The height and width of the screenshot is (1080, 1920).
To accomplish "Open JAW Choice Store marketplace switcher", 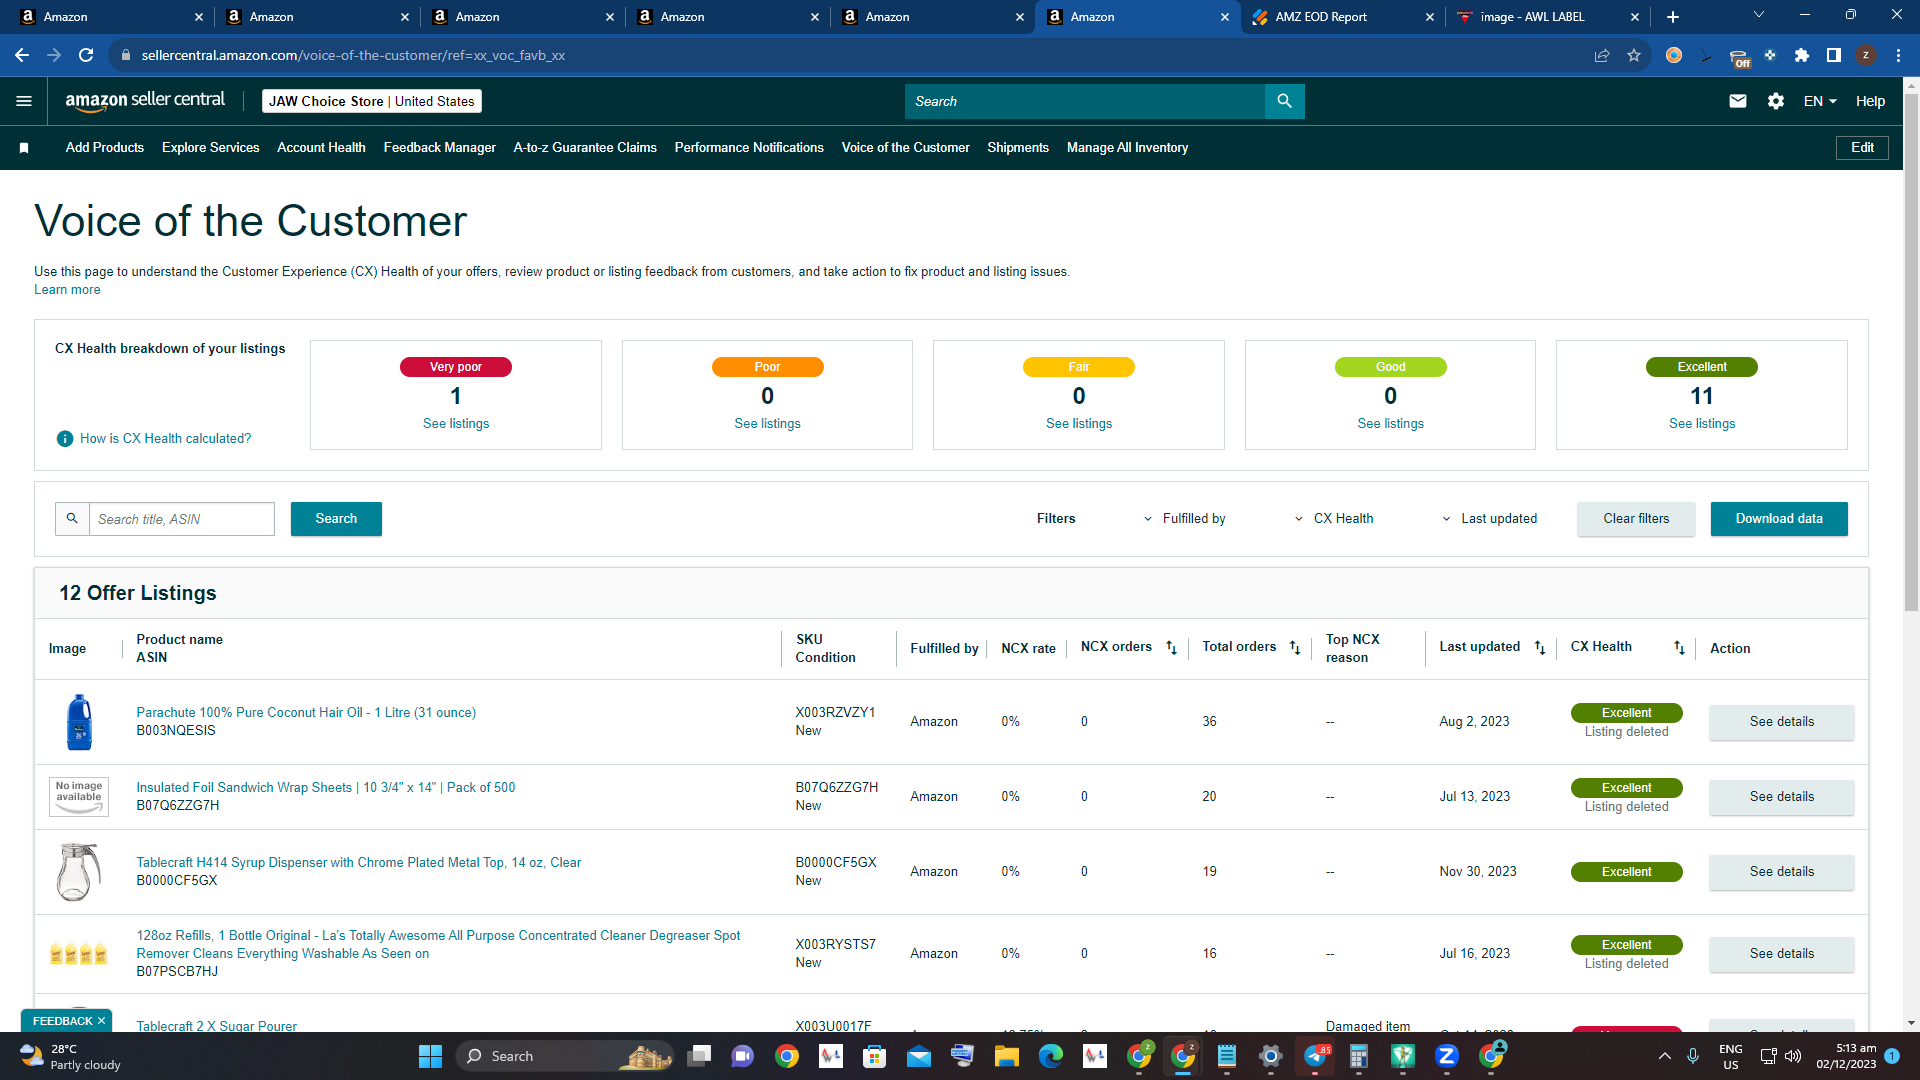I will click(x=372, y=101).
